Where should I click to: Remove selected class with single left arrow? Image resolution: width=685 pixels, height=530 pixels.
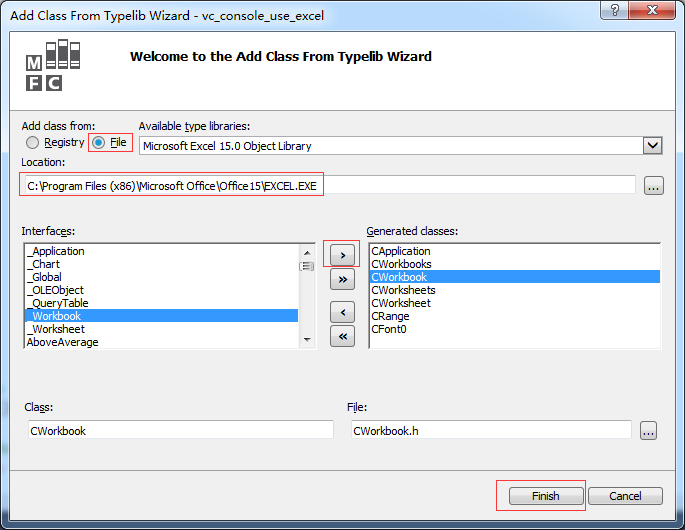pyautogui.click(x=342, y=312)
